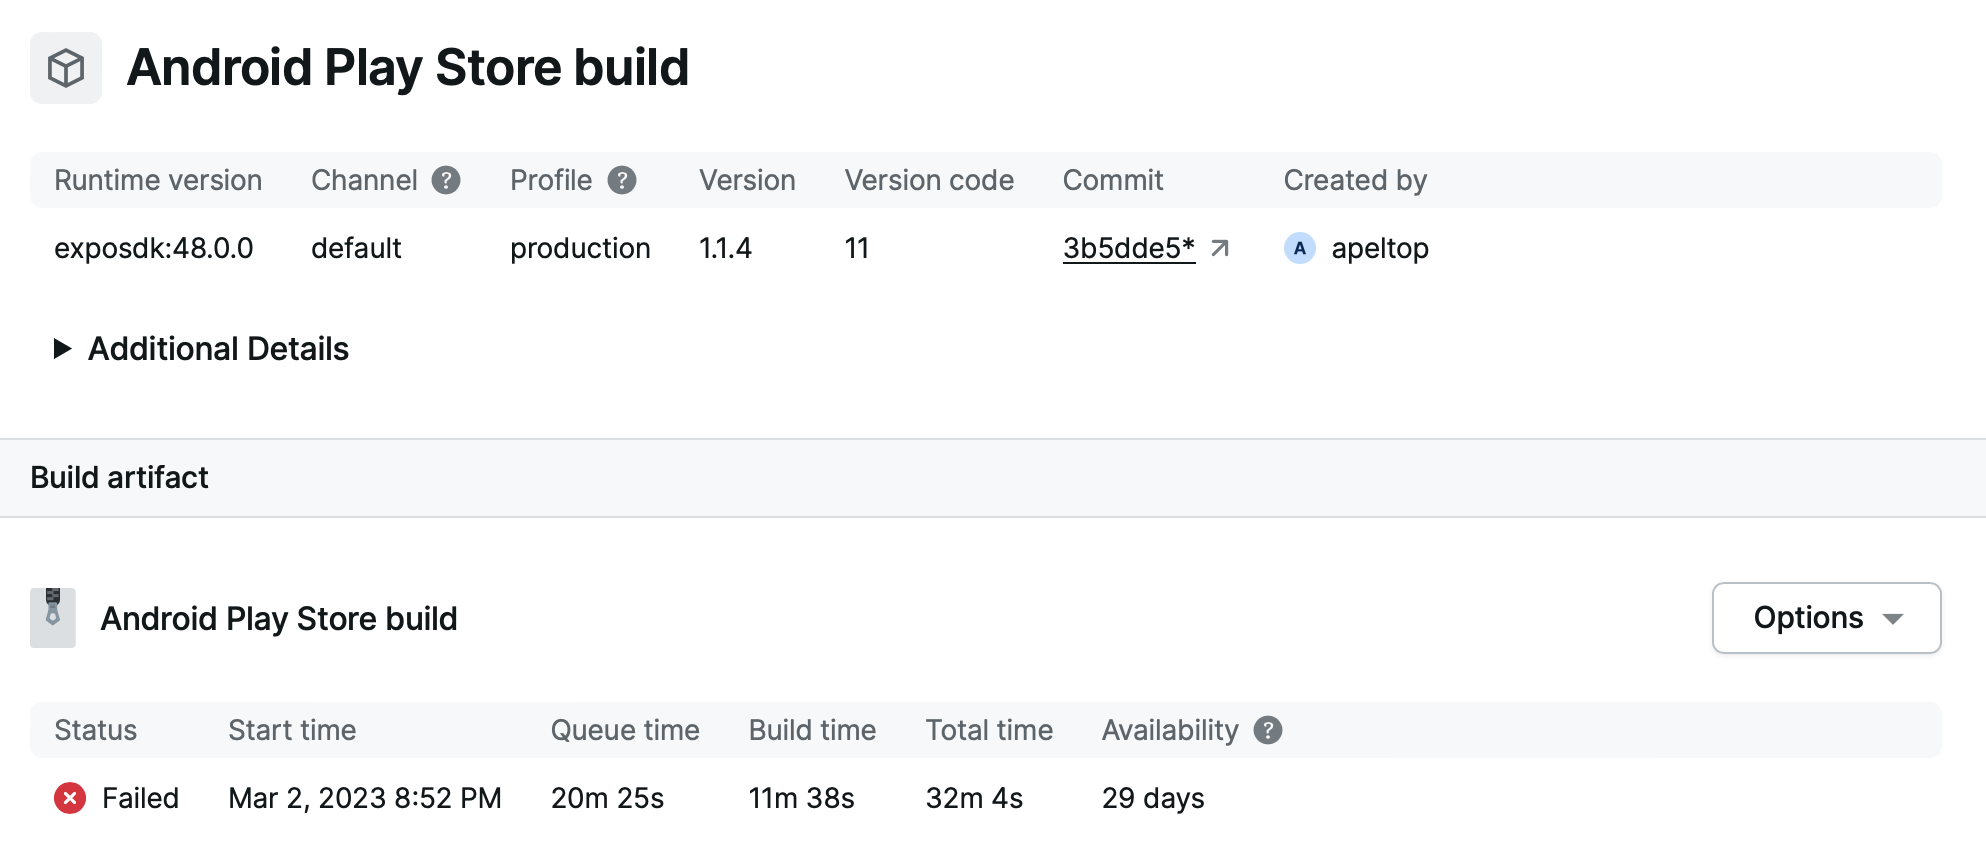Click the Runtime version column header
The image size is (1986, 856).
pos(158,180)
